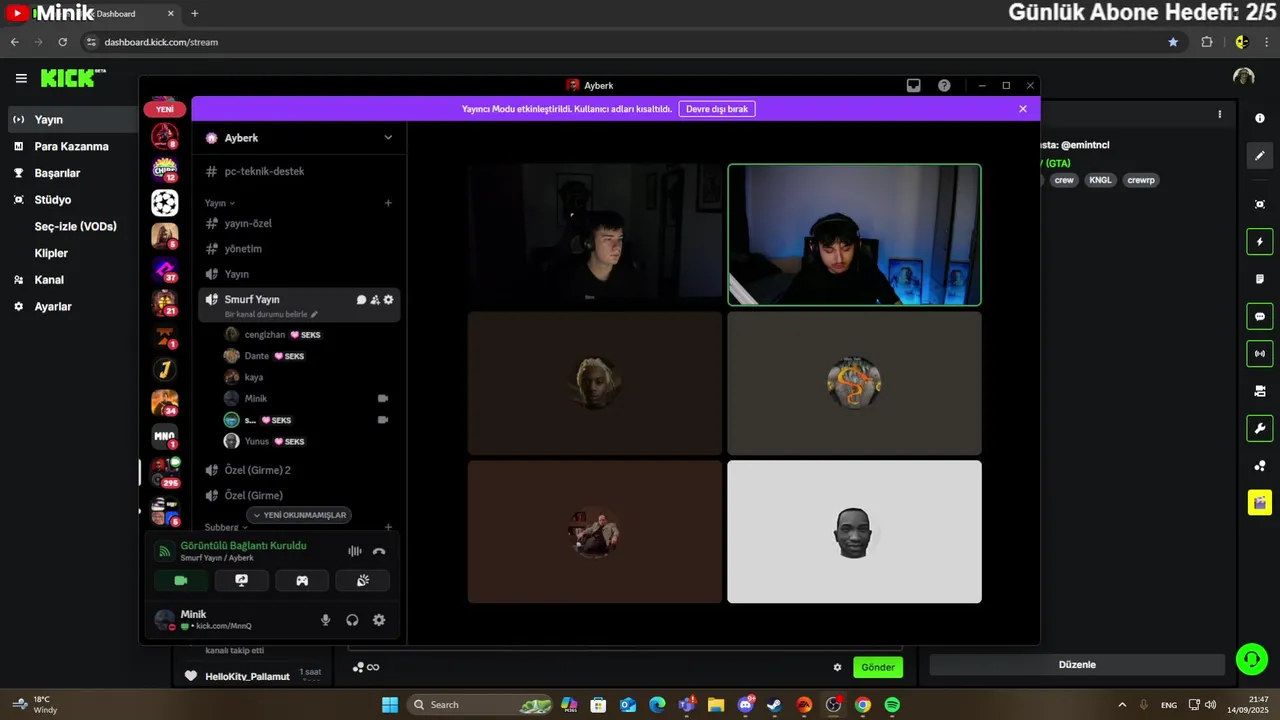Jump to YENİ OKUNMAMIŞLAR unread messages

point(299,515)
